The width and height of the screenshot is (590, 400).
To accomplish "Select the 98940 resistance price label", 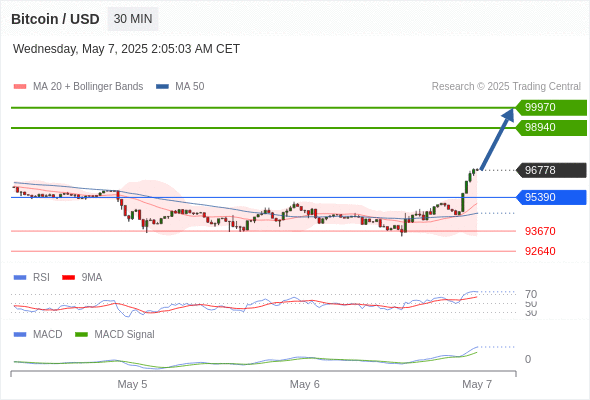I will [551, 128].
